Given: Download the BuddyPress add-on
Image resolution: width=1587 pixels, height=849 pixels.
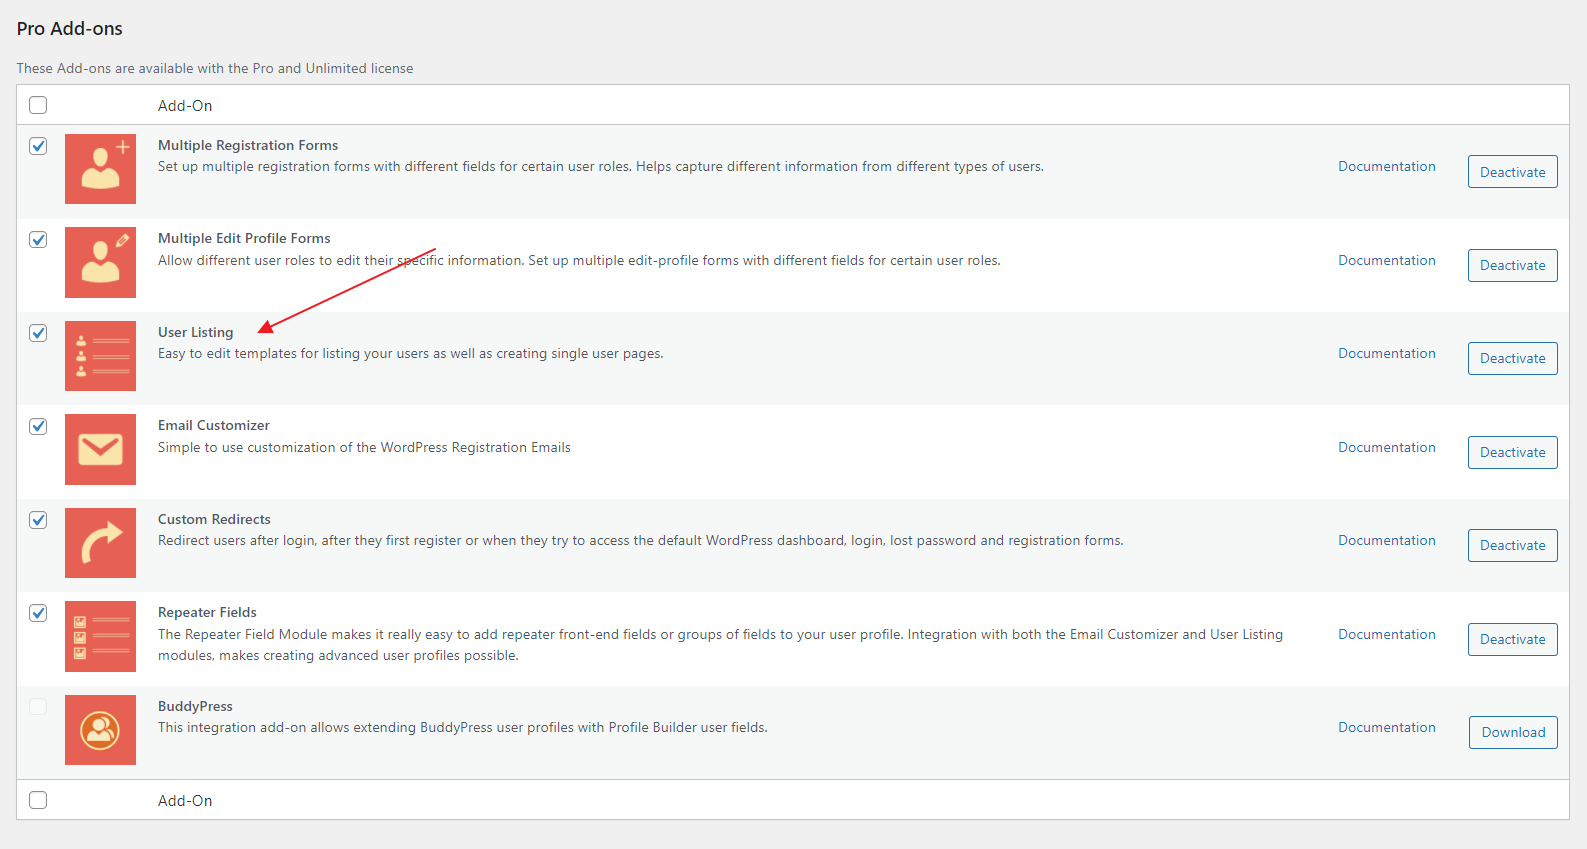Looking at the screenshot, I should 1513,732.
